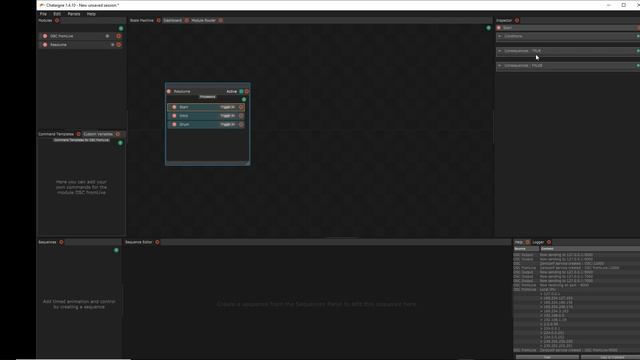
Task: Select the Resolume state title
Action: point(182,91)
